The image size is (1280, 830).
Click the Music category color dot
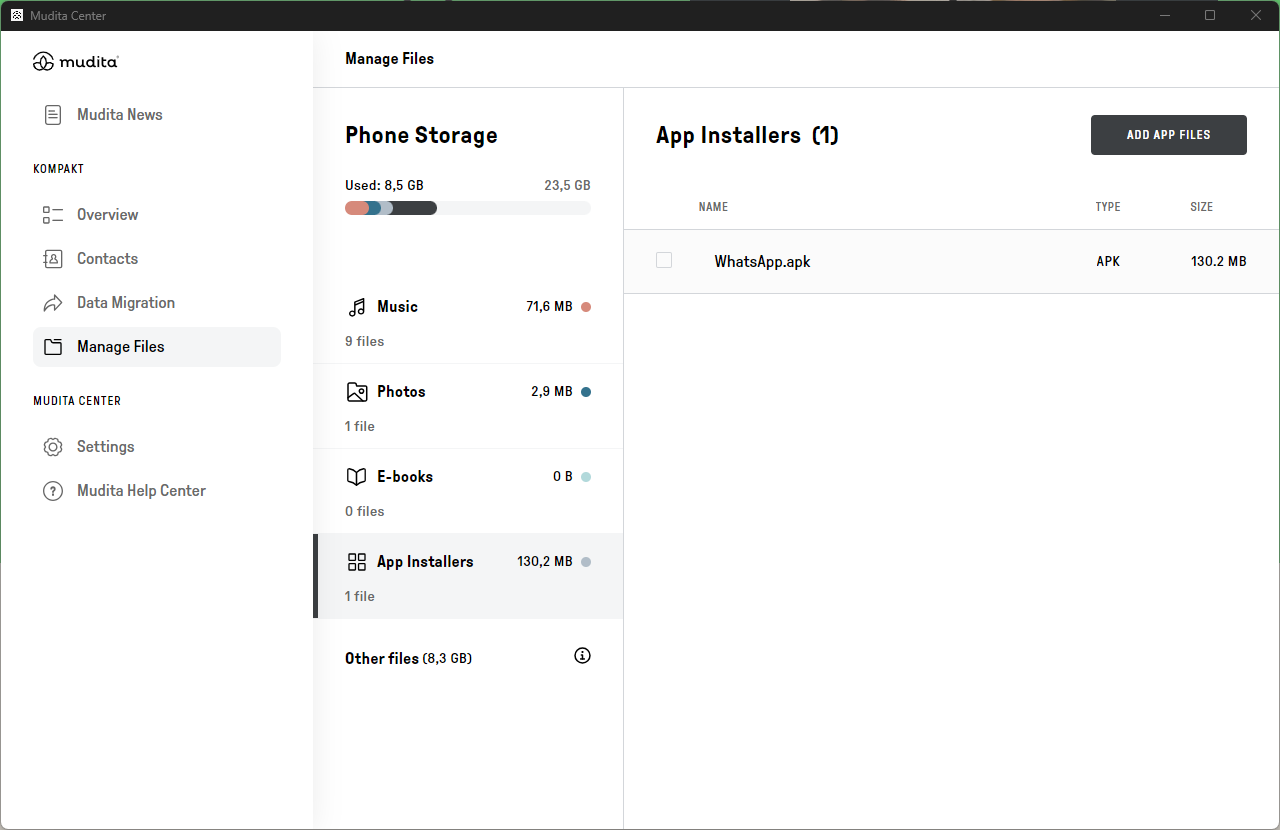click(586, 307)
